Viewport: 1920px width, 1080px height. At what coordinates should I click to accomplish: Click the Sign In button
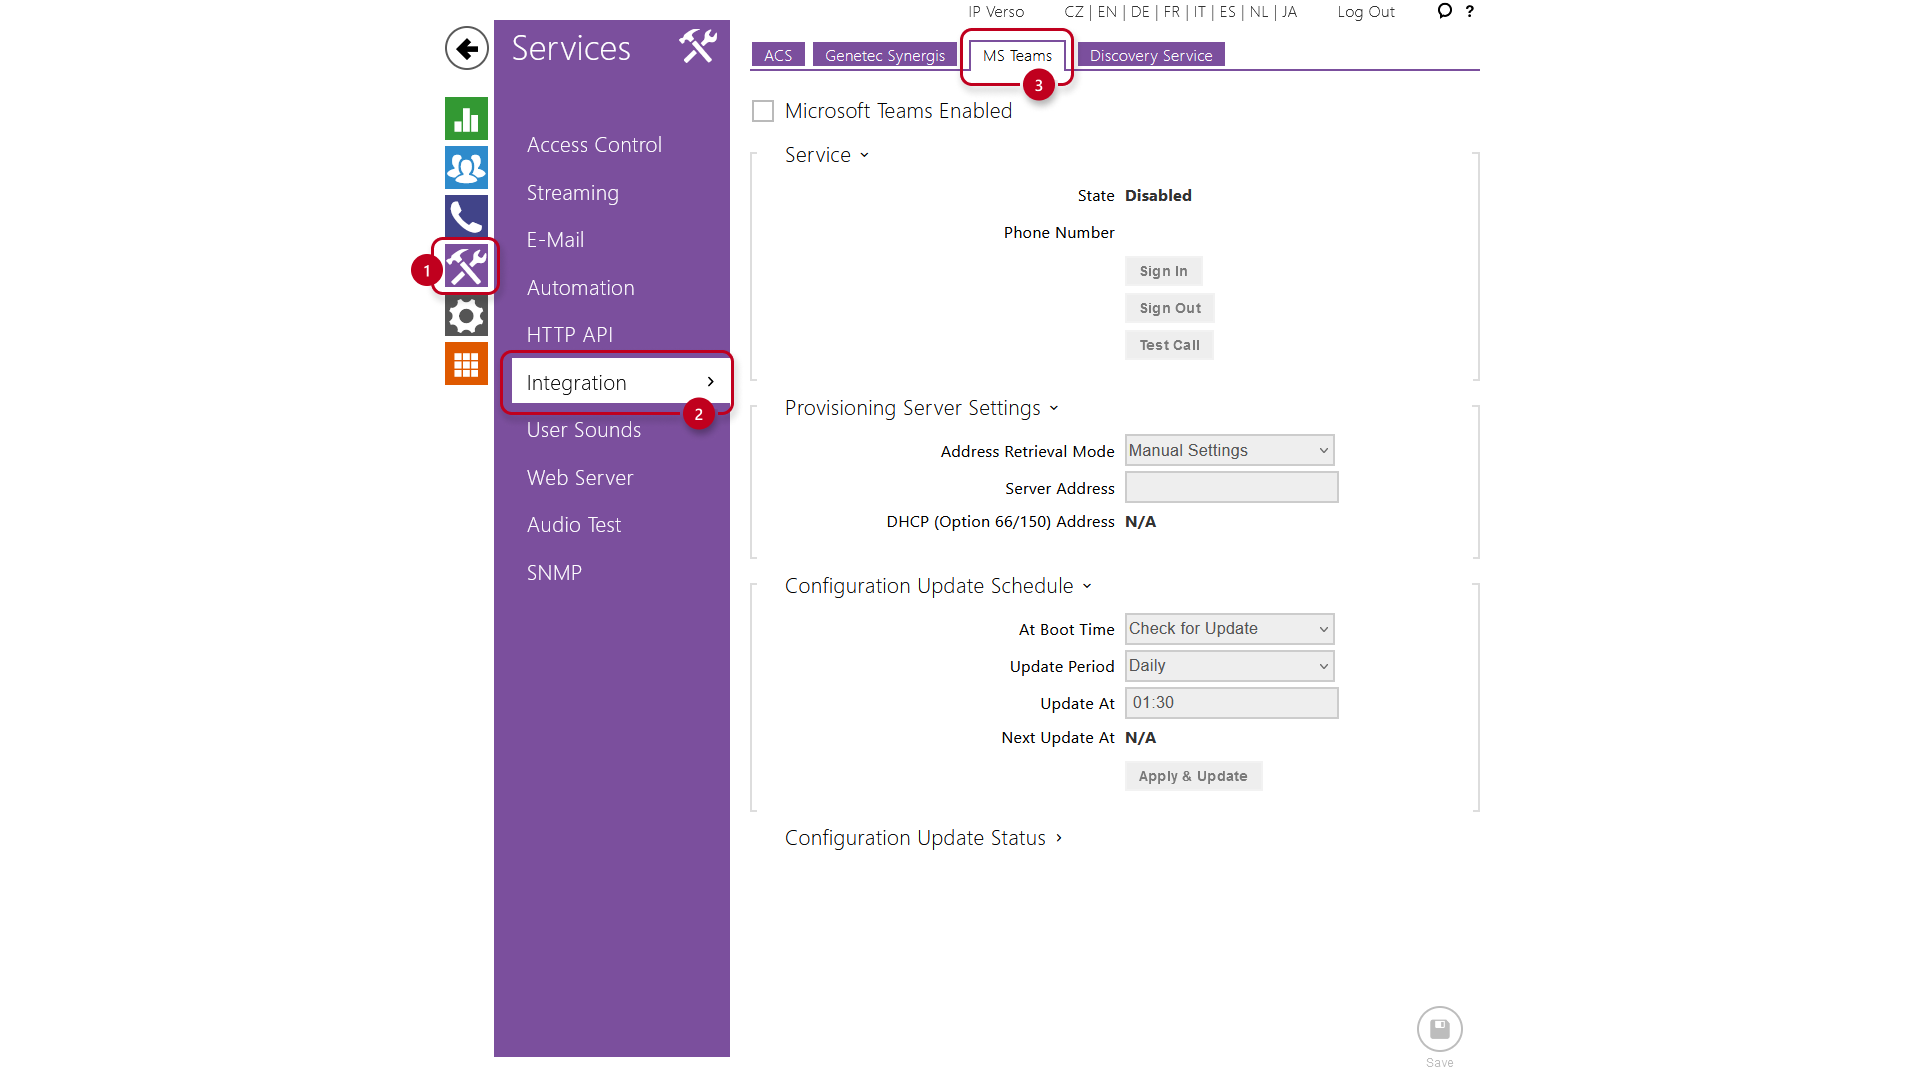pyautogui.click(x=1164, y=271)
